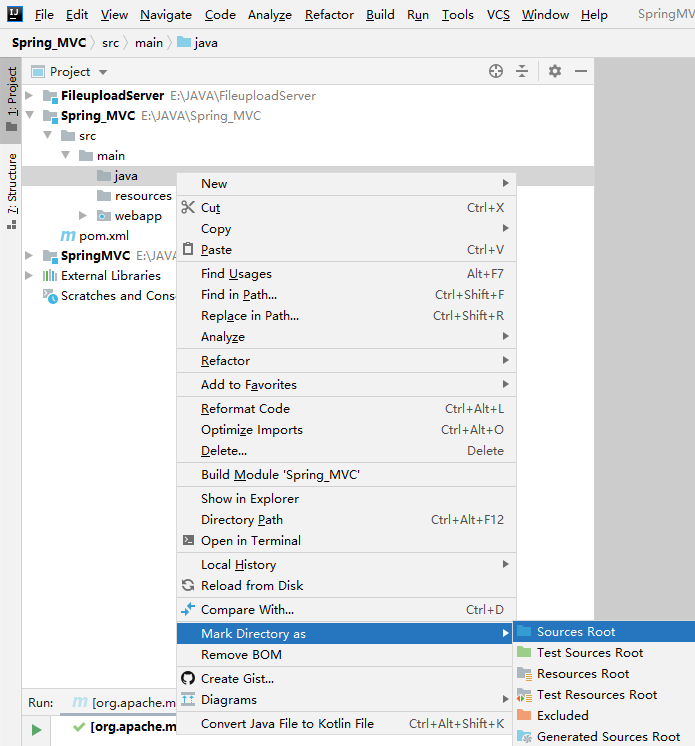
Task: Open pom.xml file in tree
Action: (104, 236)
